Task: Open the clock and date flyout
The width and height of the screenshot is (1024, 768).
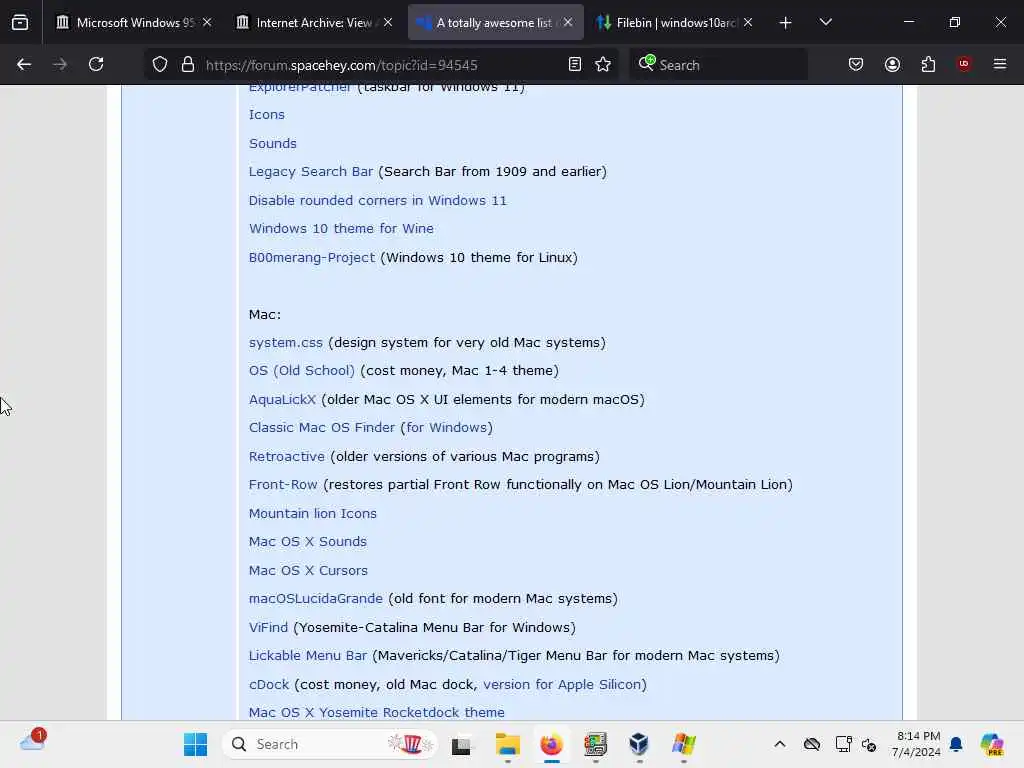Action: [917, 744]
